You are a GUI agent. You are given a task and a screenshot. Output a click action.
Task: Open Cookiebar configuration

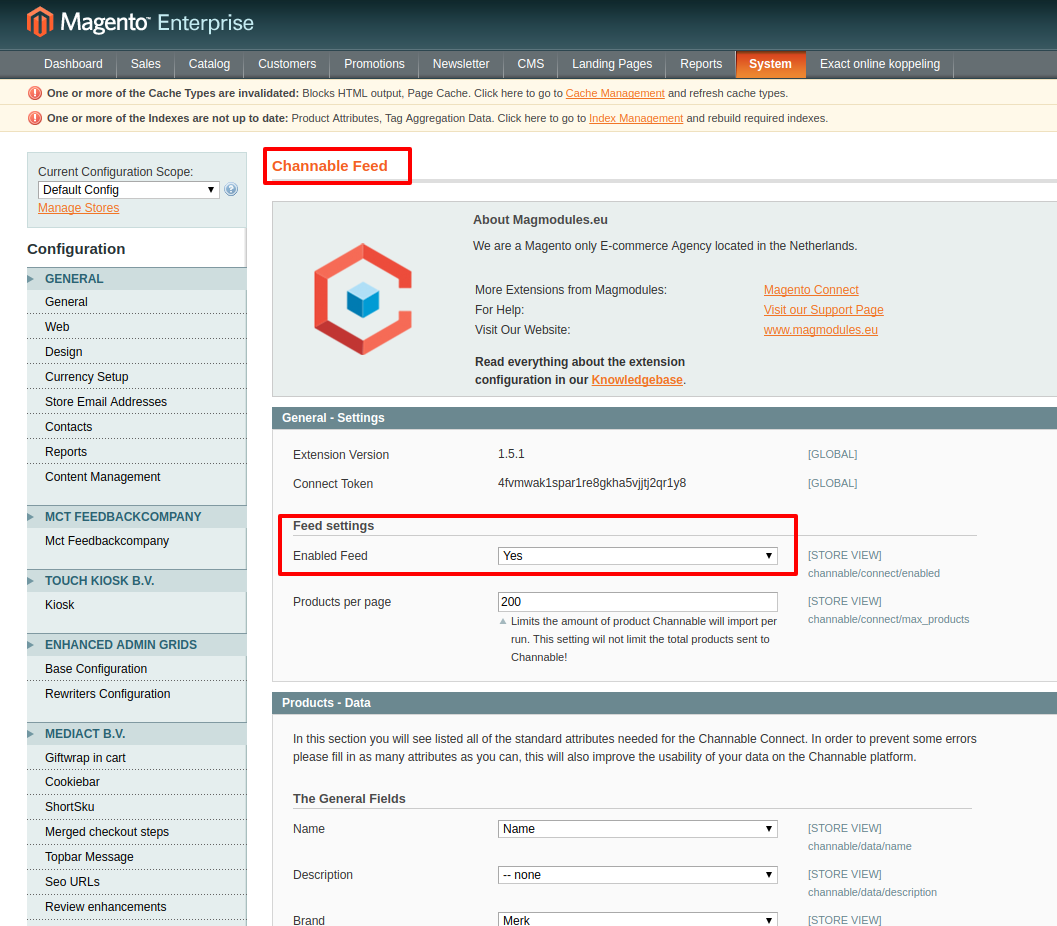(137, 782)
